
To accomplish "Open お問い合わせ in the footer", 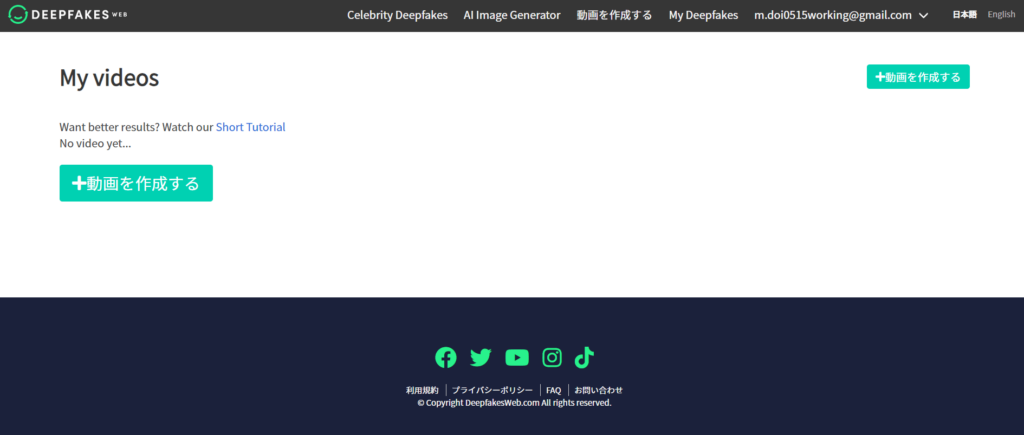I will click(x=599, y=390).
